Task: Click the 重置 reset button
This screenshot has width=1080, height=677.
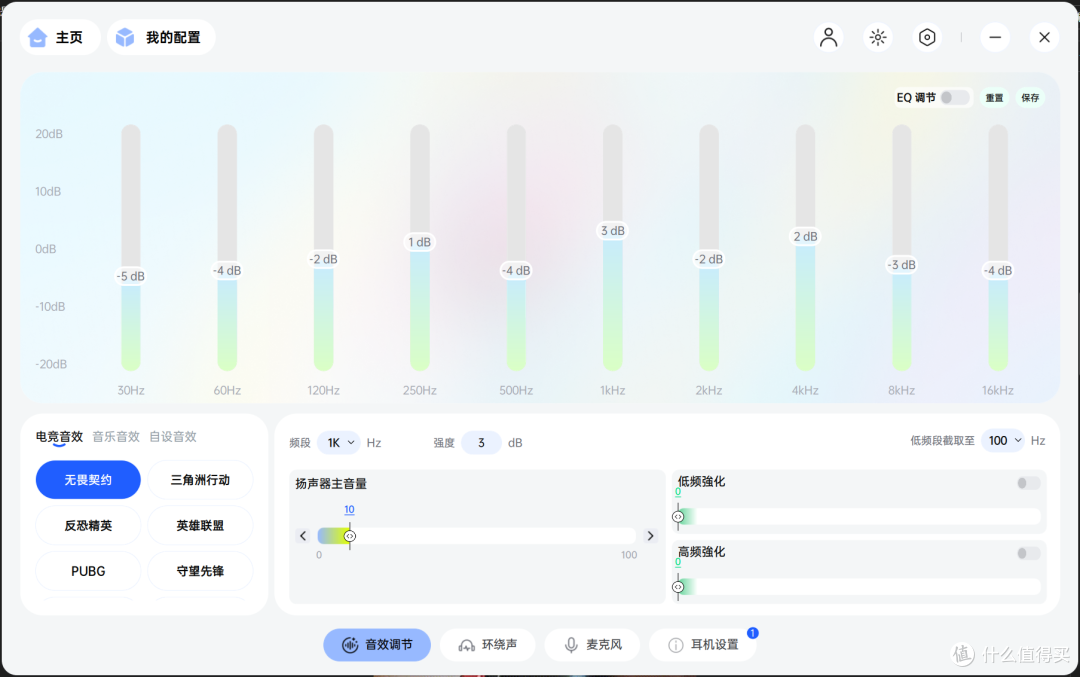Action: click(x=995, y=98)
